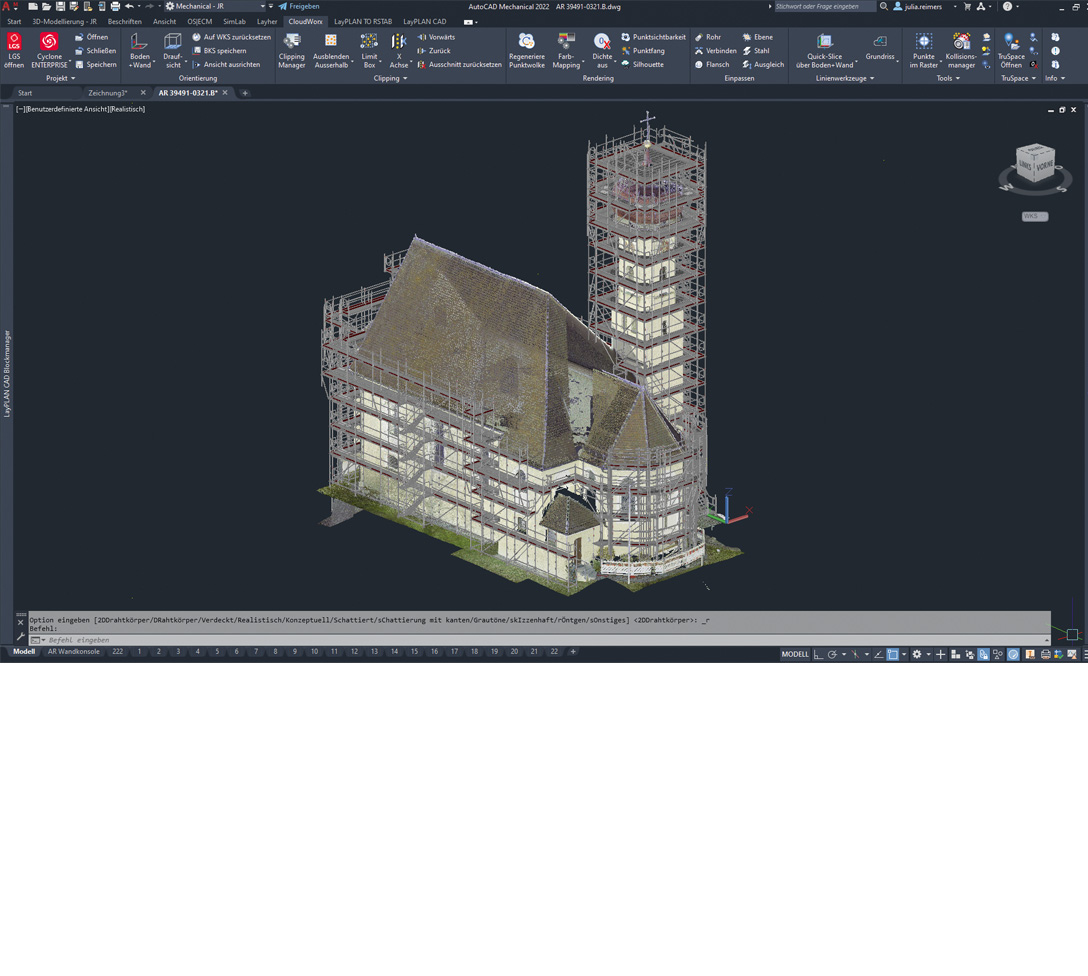Click the Freigeben share button
Image resolution: width=1088 pixels, height=976 pixels.
(299, 6)
